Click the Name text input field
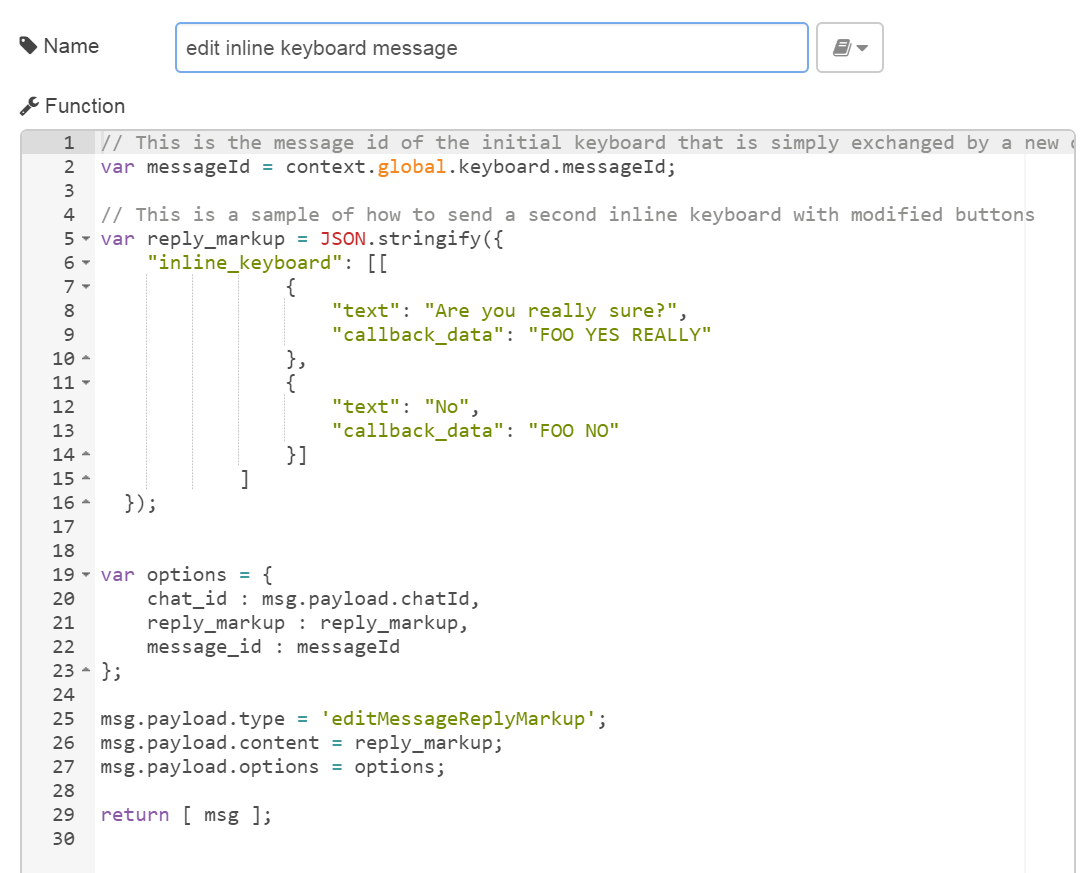 pyautogui.click(x=491, y=48)
